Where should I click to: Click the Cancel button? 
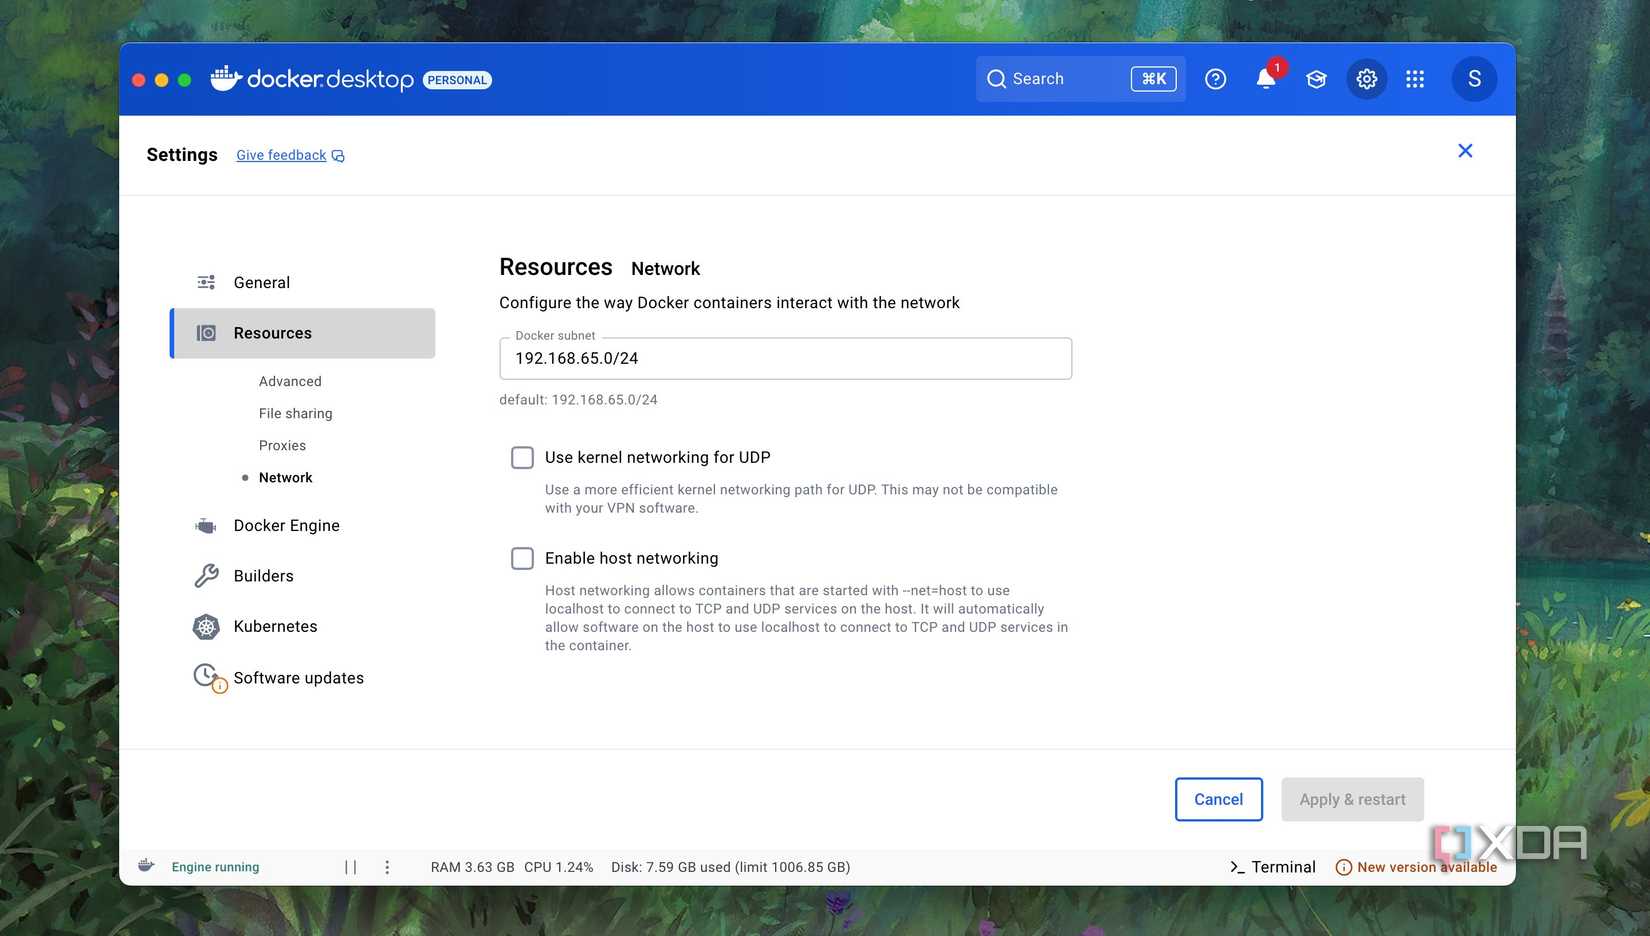coord(1218,800)
